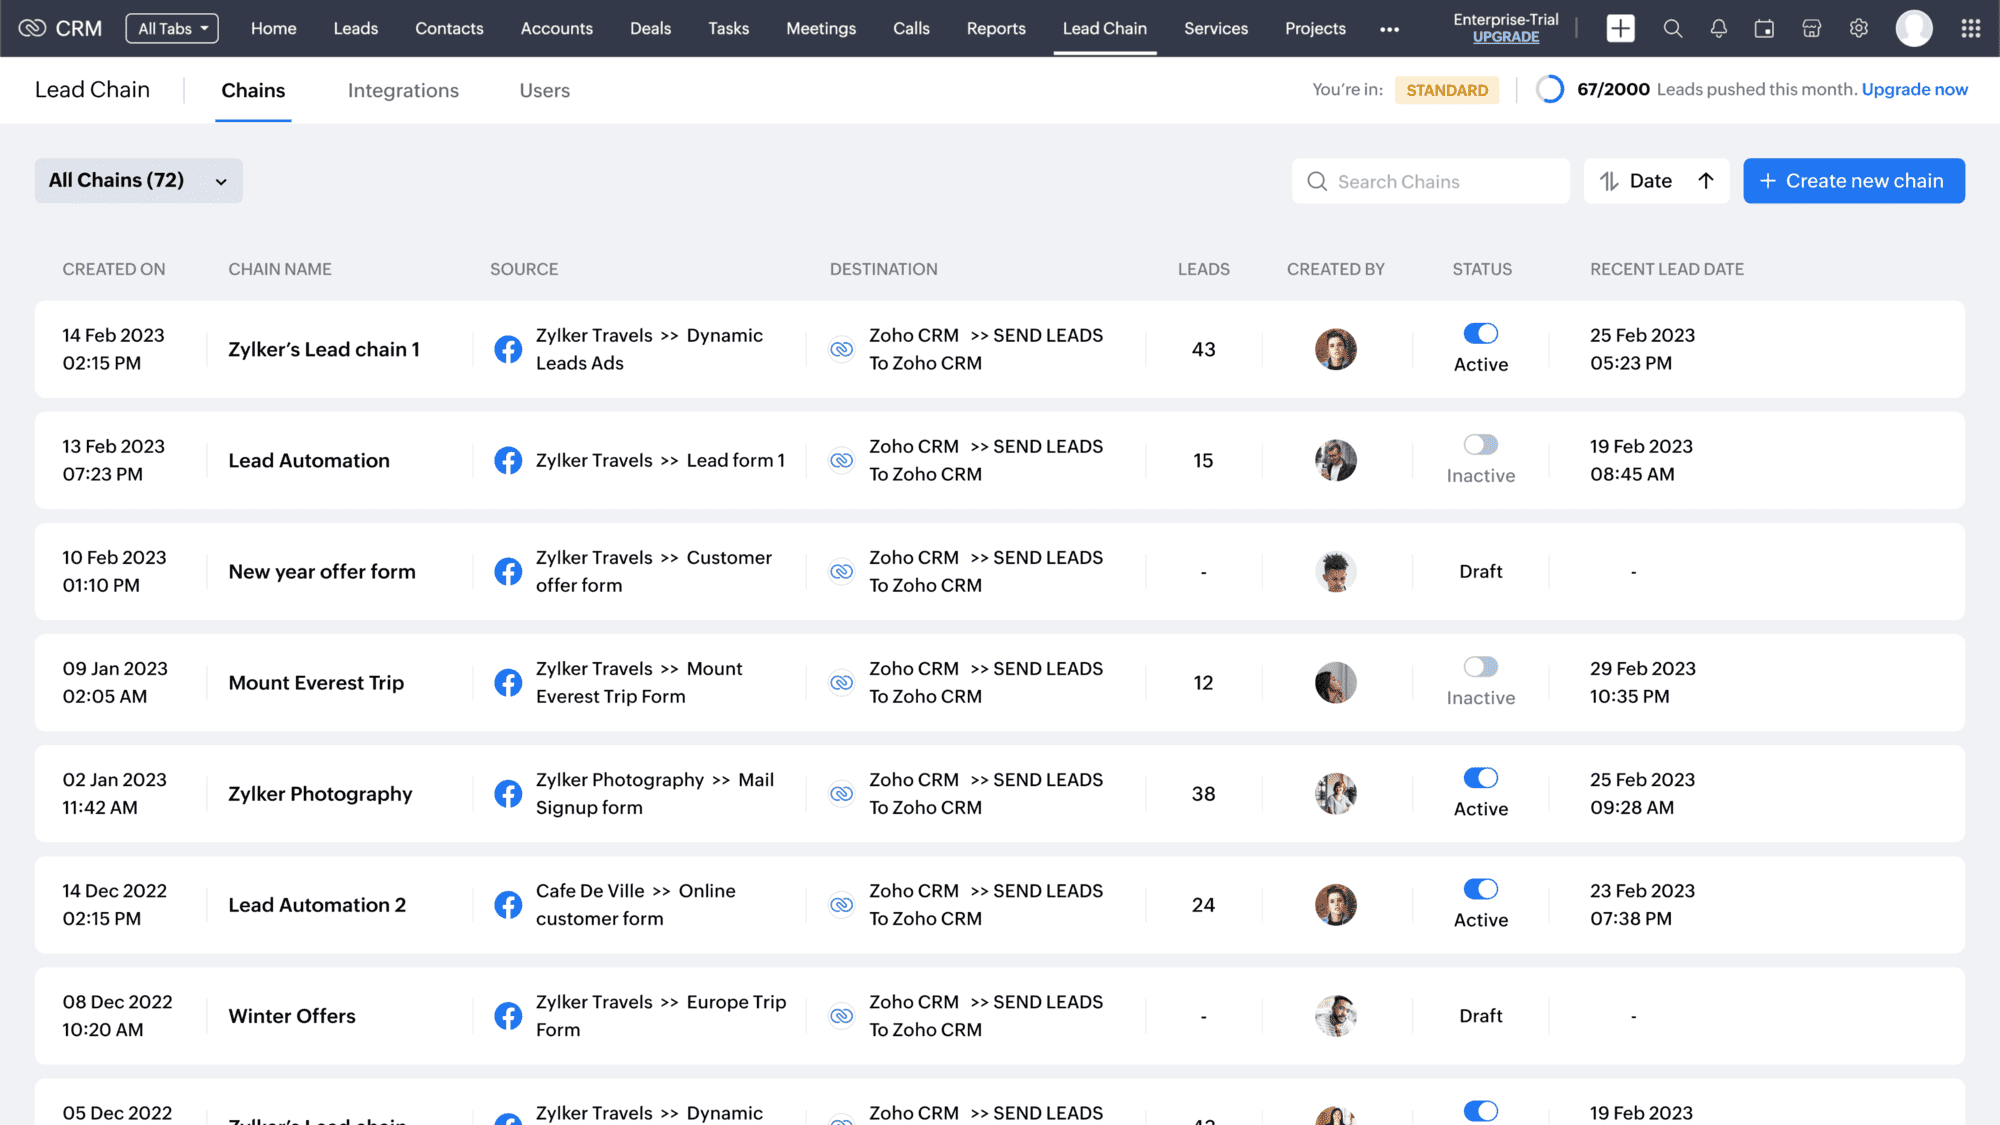Click the Upgrade now link

[1914, 89]
